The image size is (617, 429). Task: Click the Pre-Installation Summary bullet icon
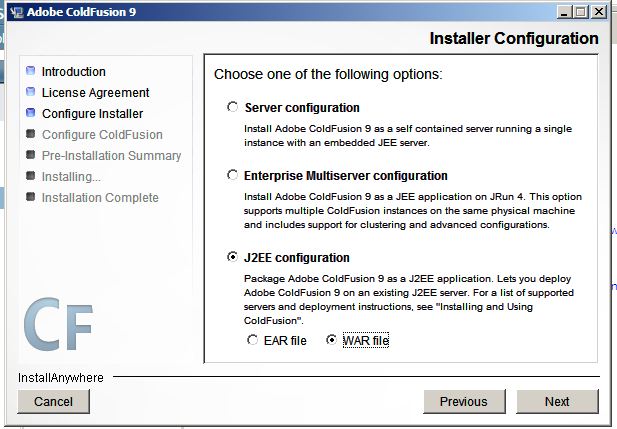(31, 156)
